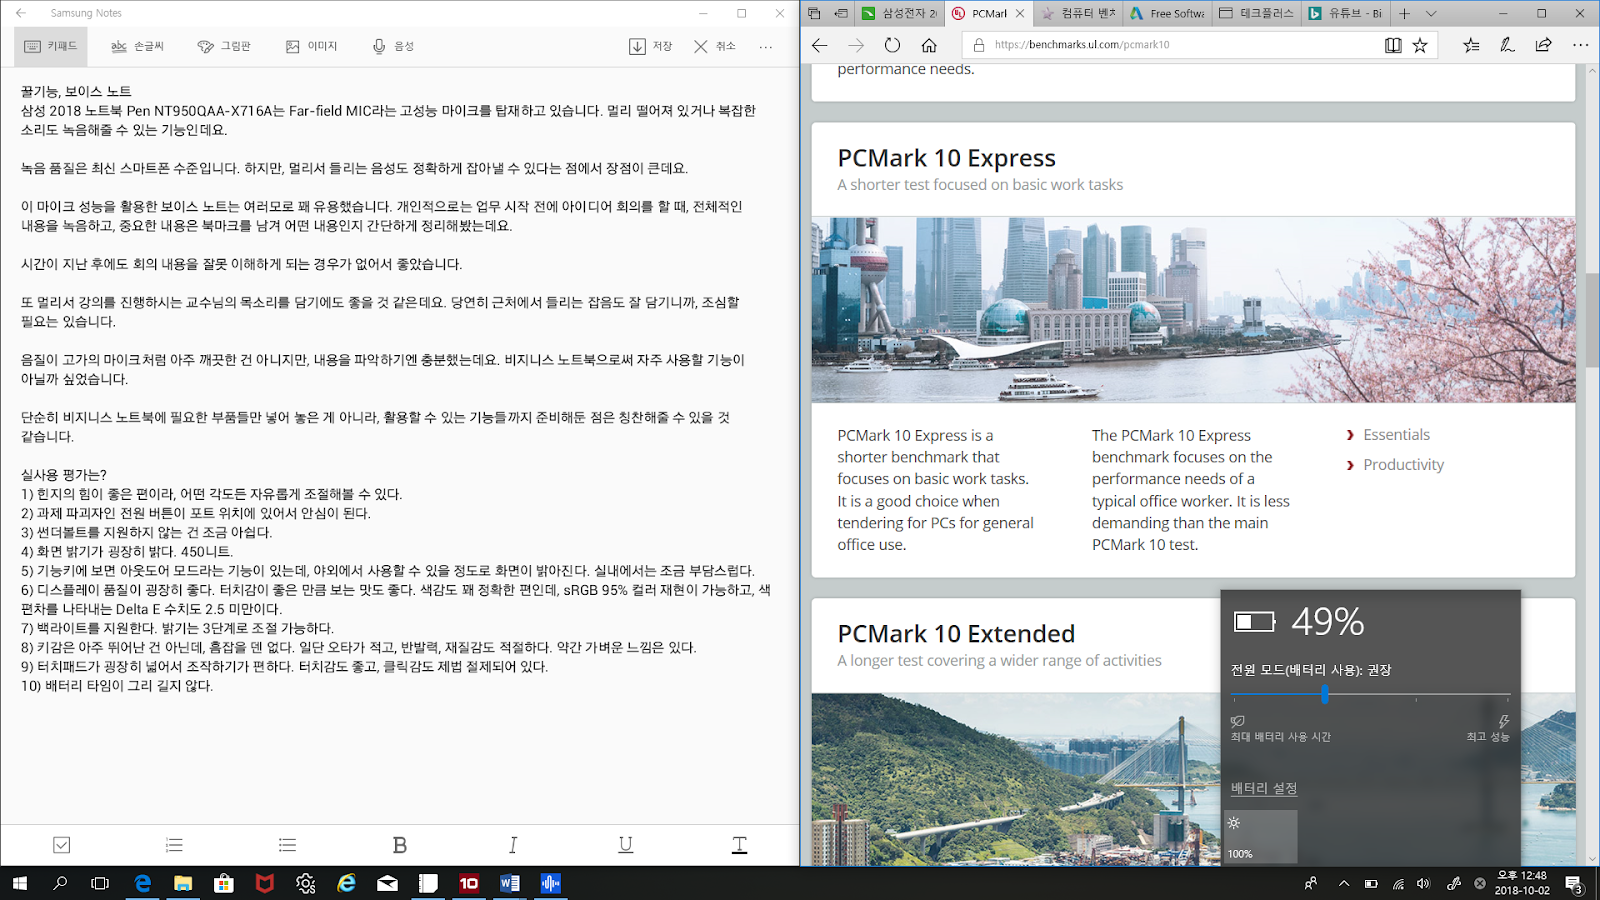
Task: Set the open Edge tabs aside
Action: [x=841, y=13]
